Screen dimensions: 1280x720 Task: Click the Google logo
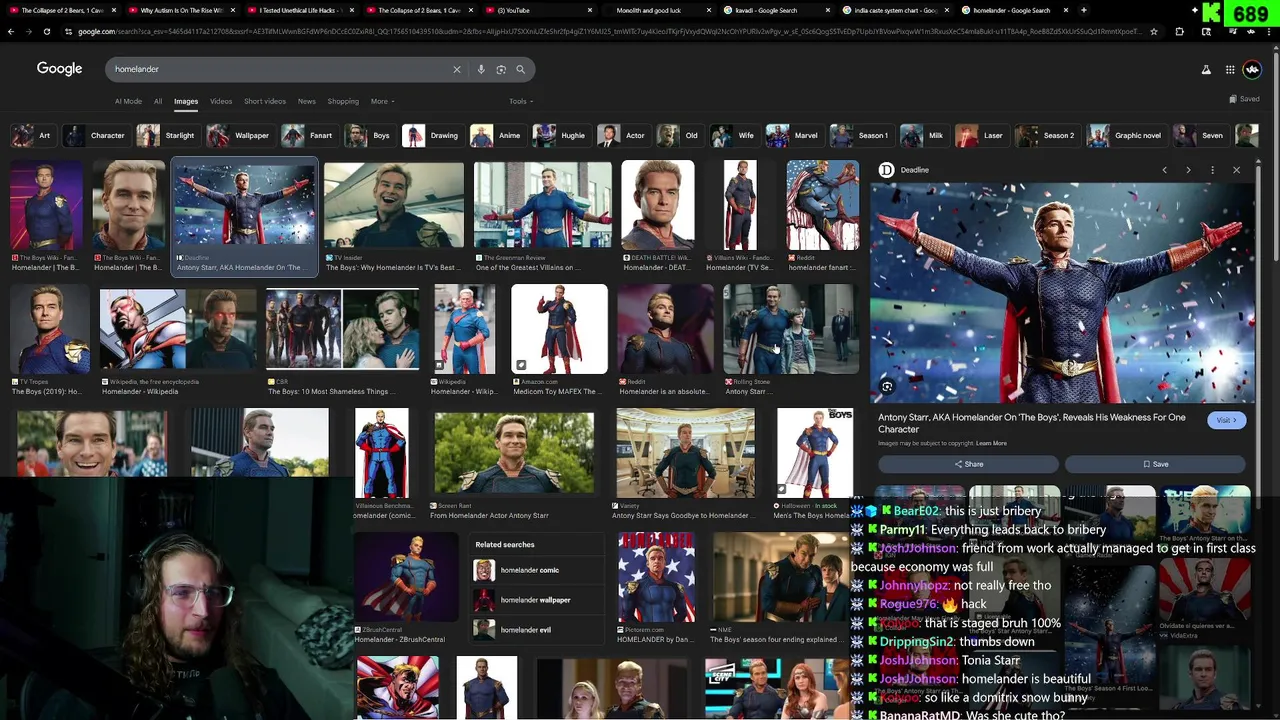(x=59, y=69)
